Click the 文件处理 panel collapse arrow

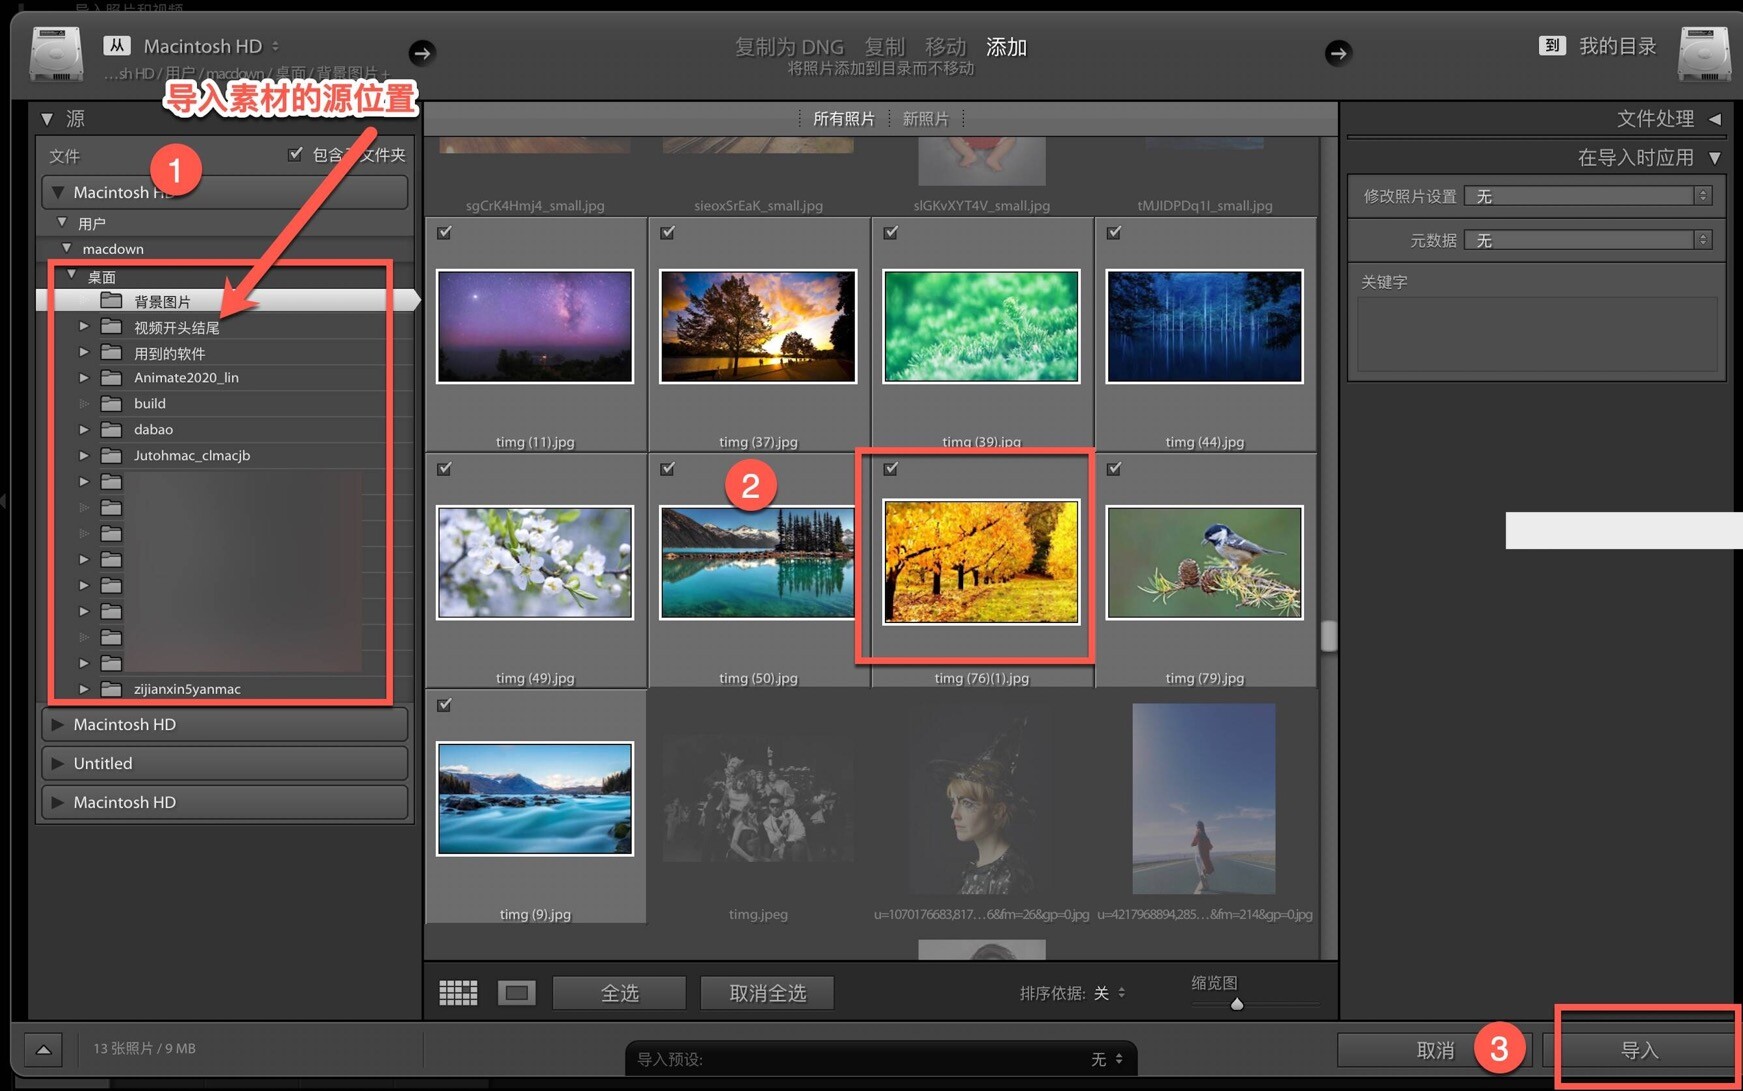click(1716, 118)
